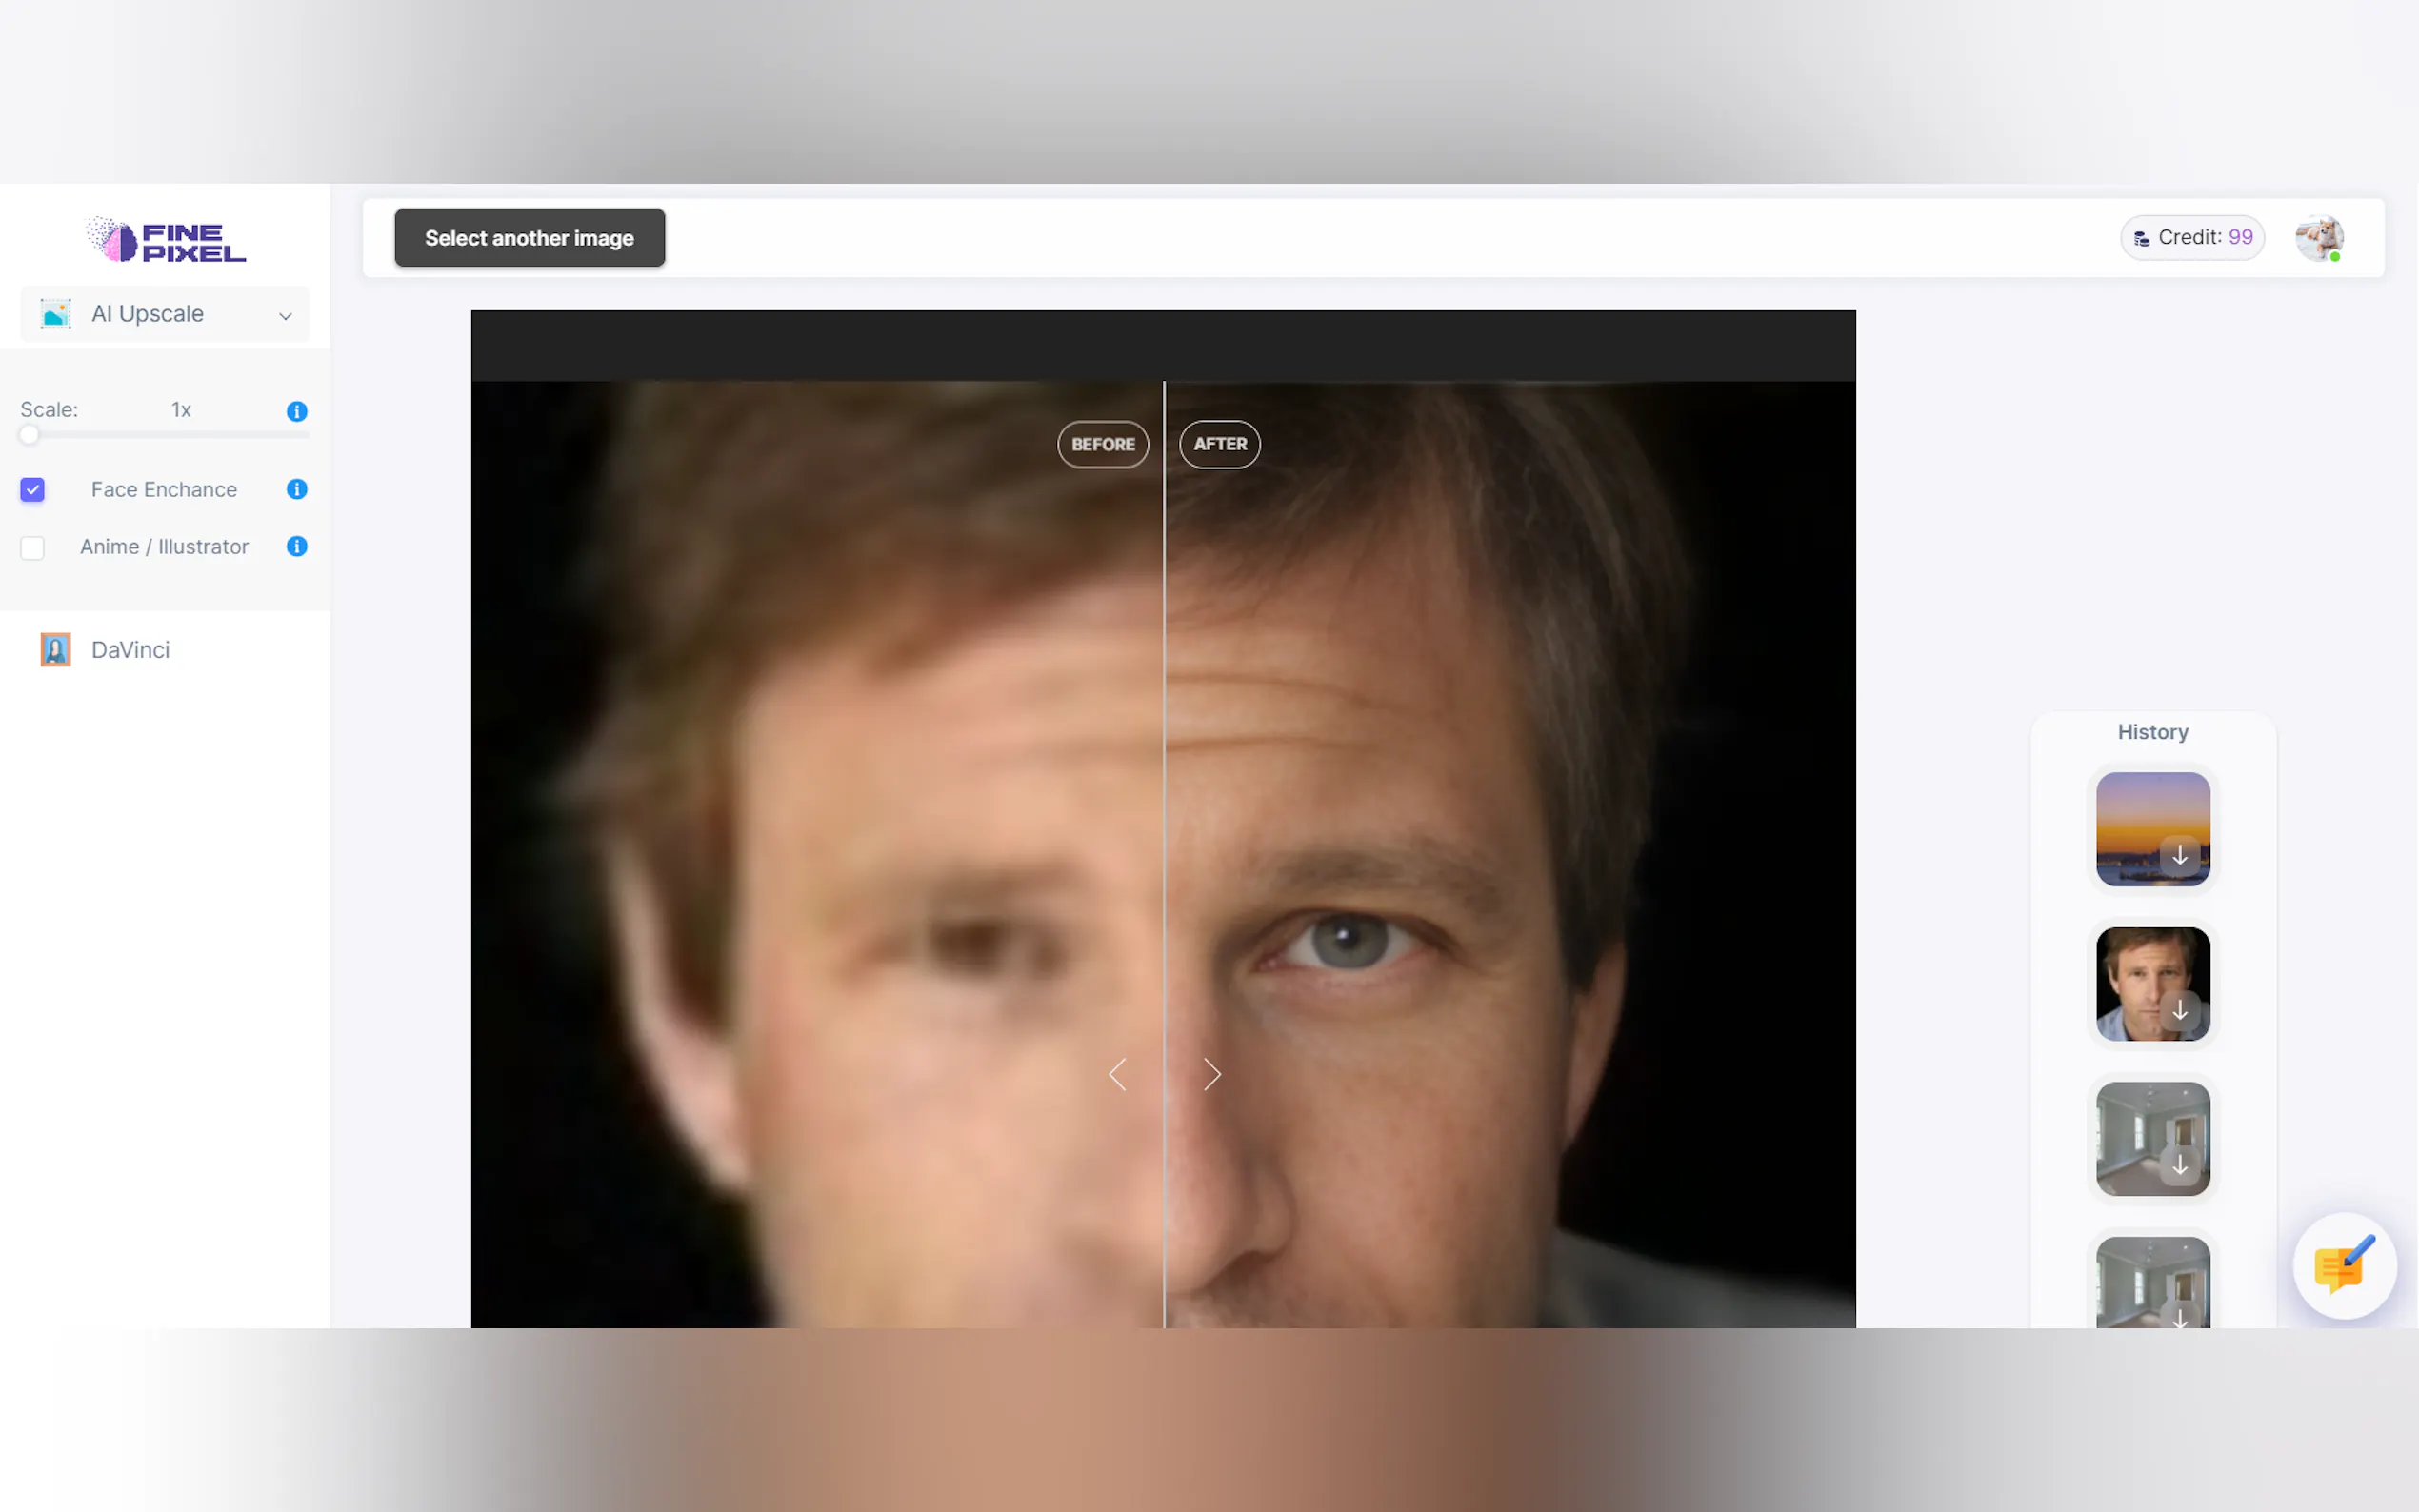The width and height of the screenshot is (2419, 1512).
Task: Click the right arrow on comparison divider
Action: 1212,1075
